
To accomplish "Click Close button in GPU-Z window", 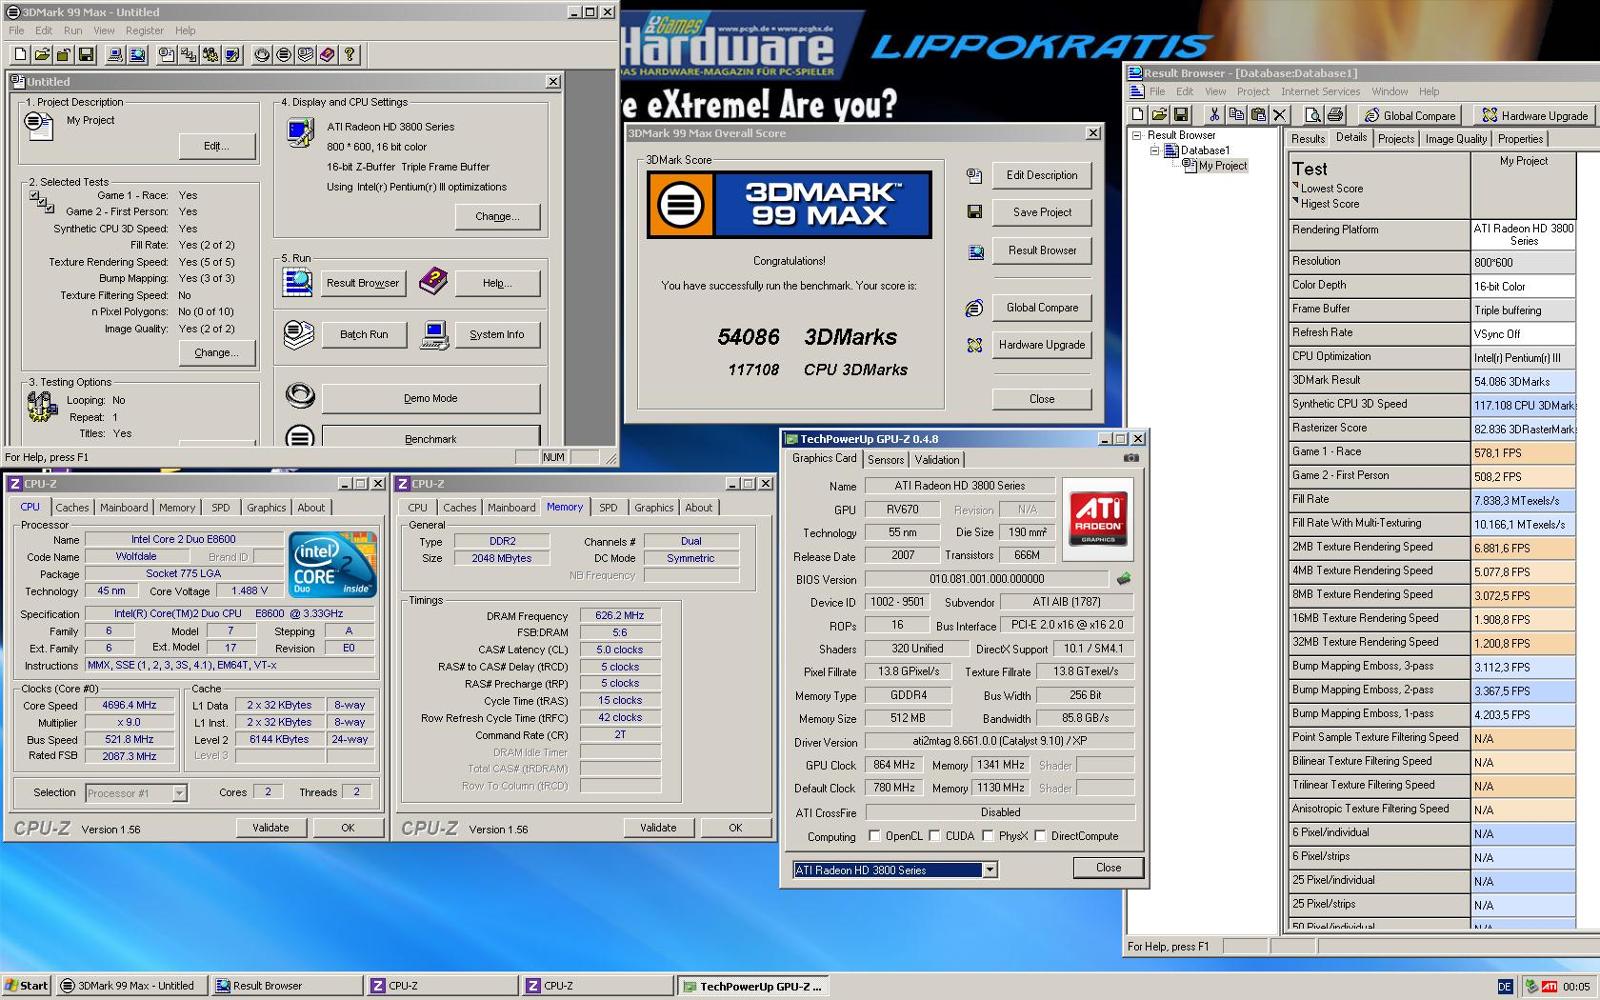I will 1108,868.
